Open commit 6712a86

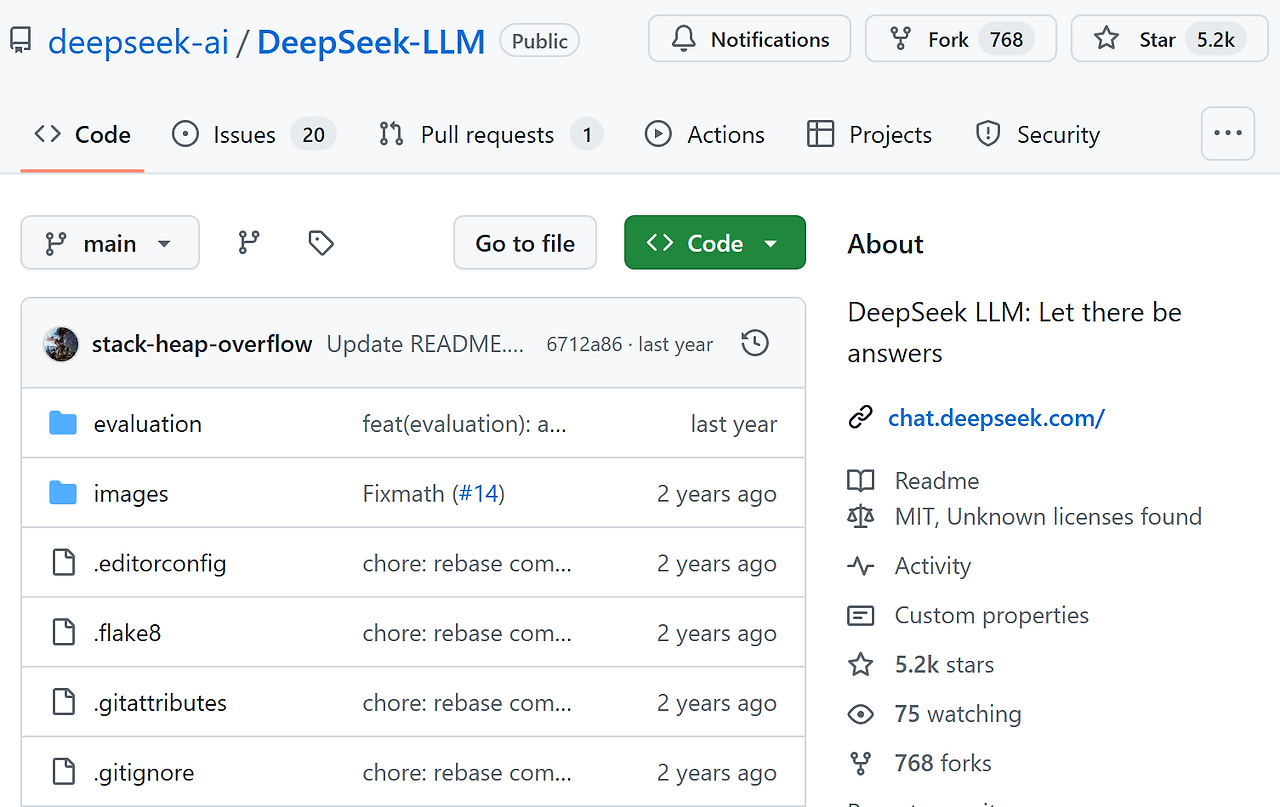point(584,344)
